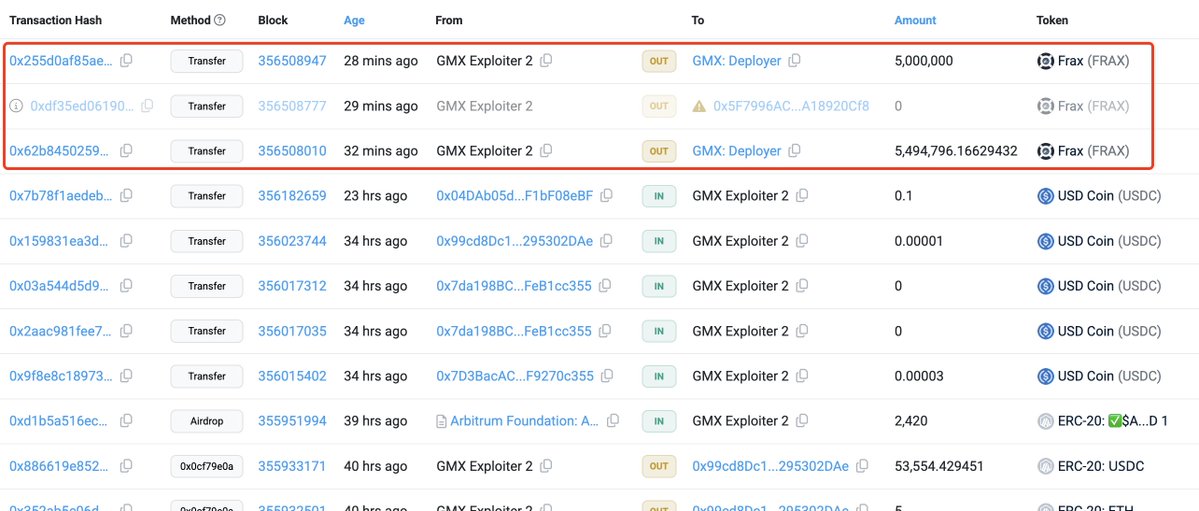The height and width of the screenshot is (511, 1199).
Task: Click Airdrop method badge
Action: [x=206, y=421]
